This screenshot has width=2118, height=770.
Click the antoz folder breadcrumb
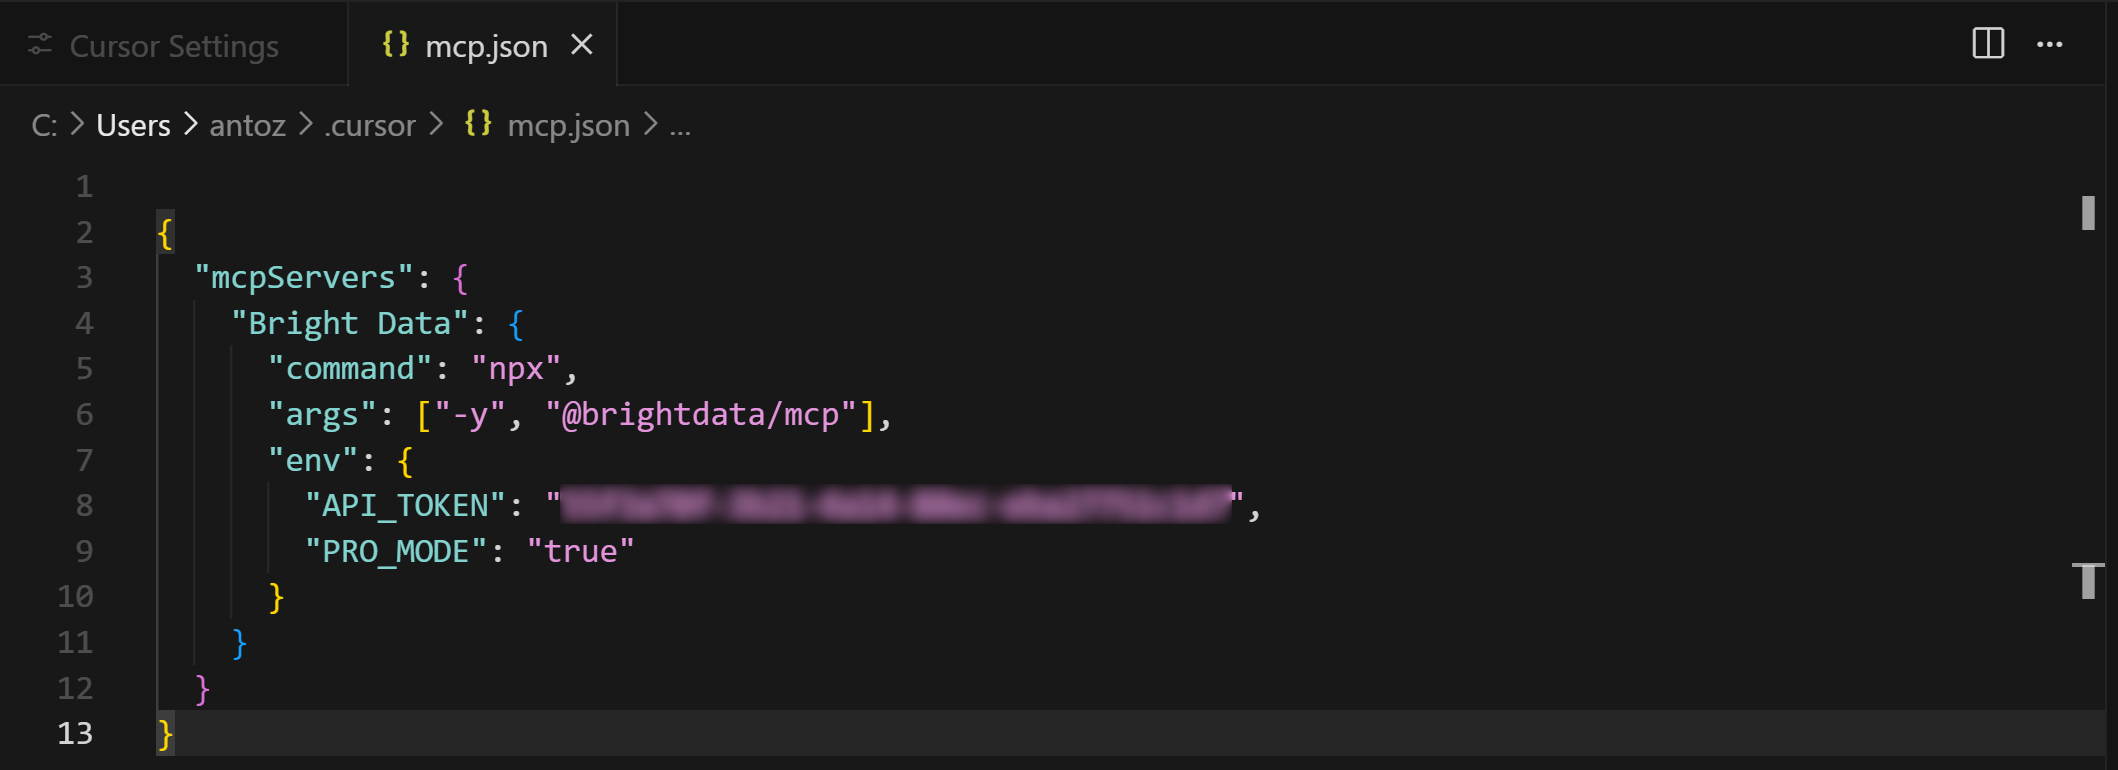tap(246, 124)
